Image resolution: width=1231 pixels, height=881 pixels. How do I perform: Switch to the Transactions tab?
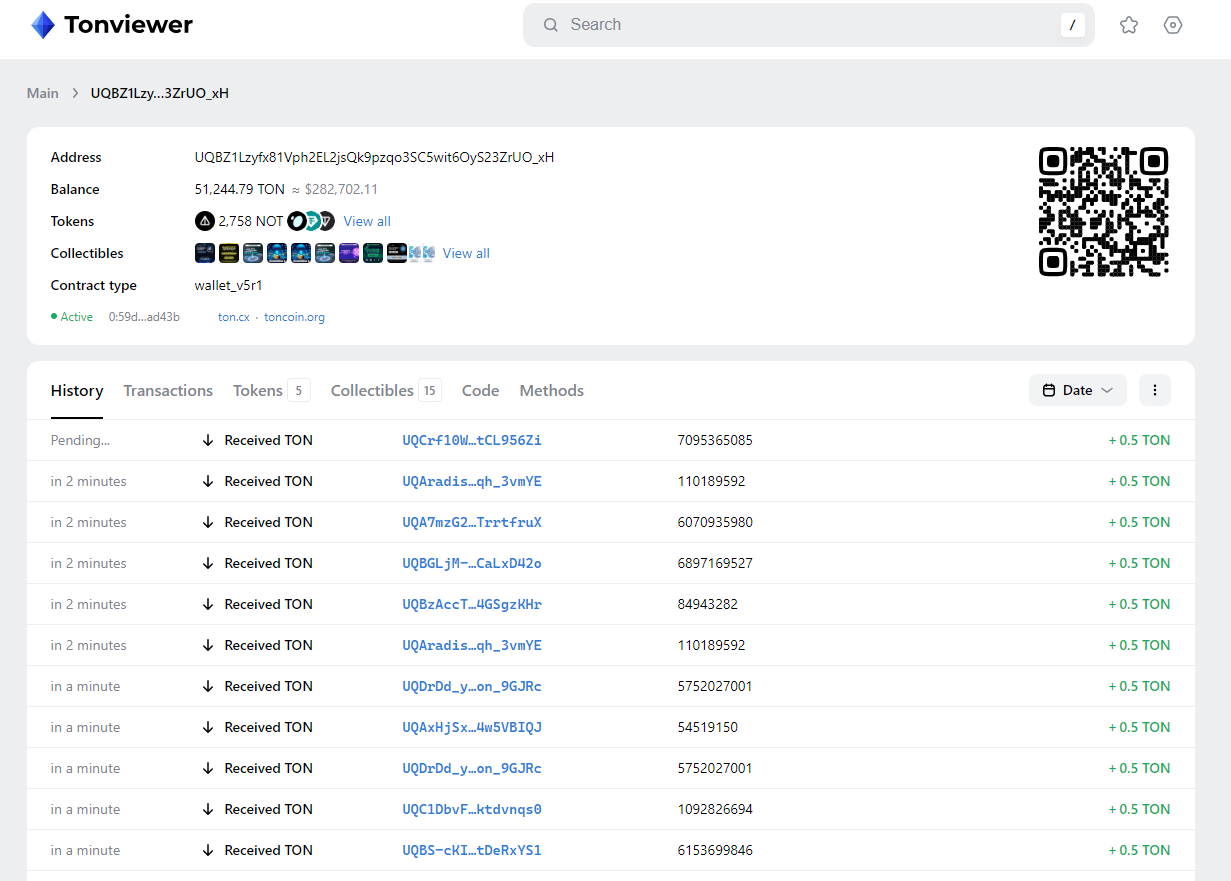(168, 390)
